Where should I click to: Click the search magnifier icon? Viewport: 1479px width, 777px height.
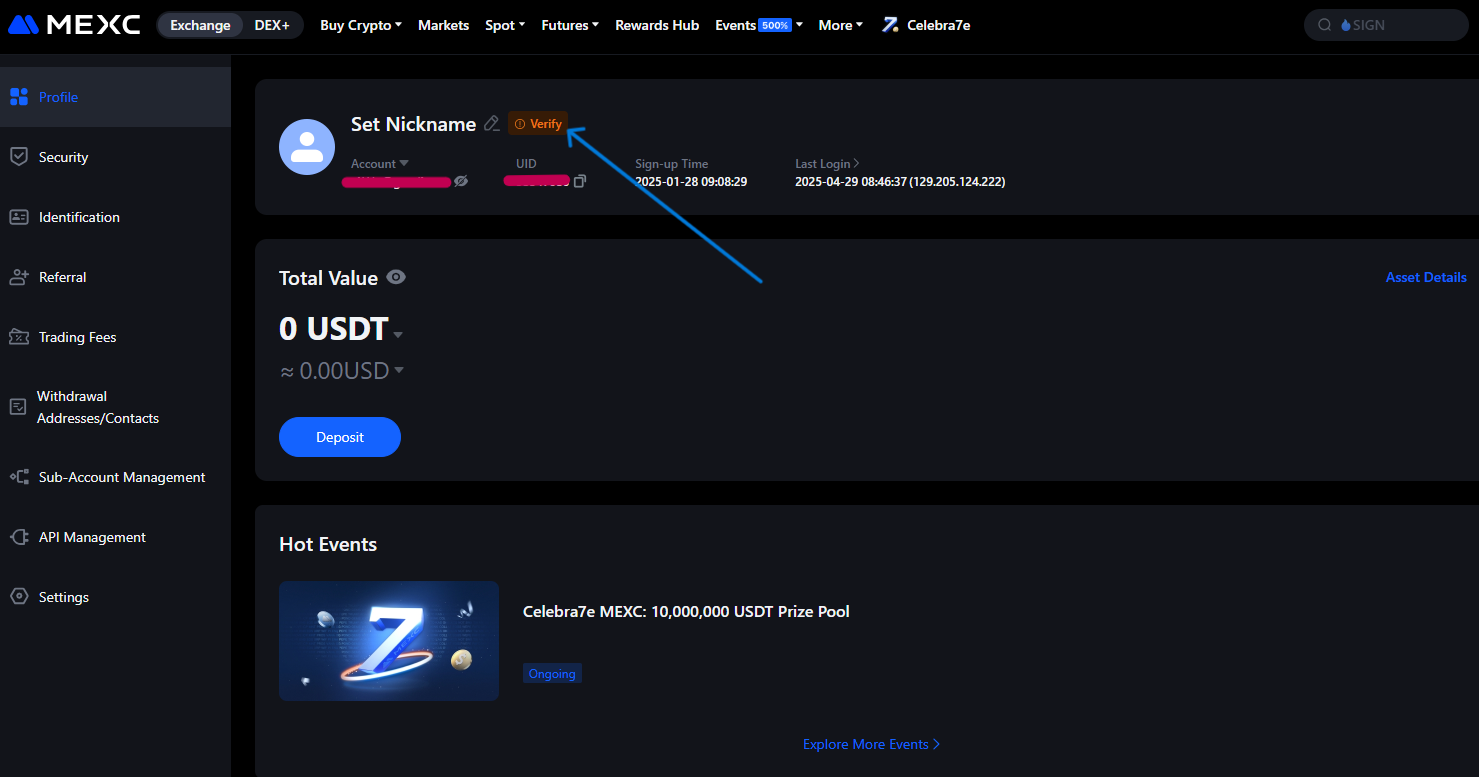point(1325,25)
